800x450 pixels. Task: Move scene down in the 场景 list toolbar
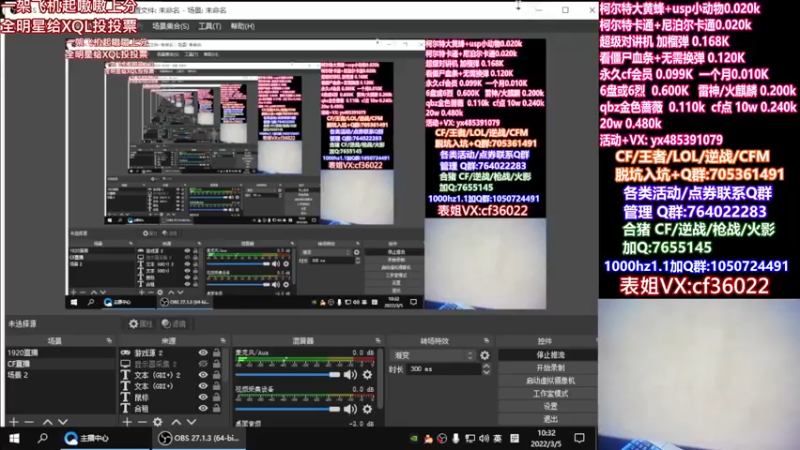coord(63,422)
